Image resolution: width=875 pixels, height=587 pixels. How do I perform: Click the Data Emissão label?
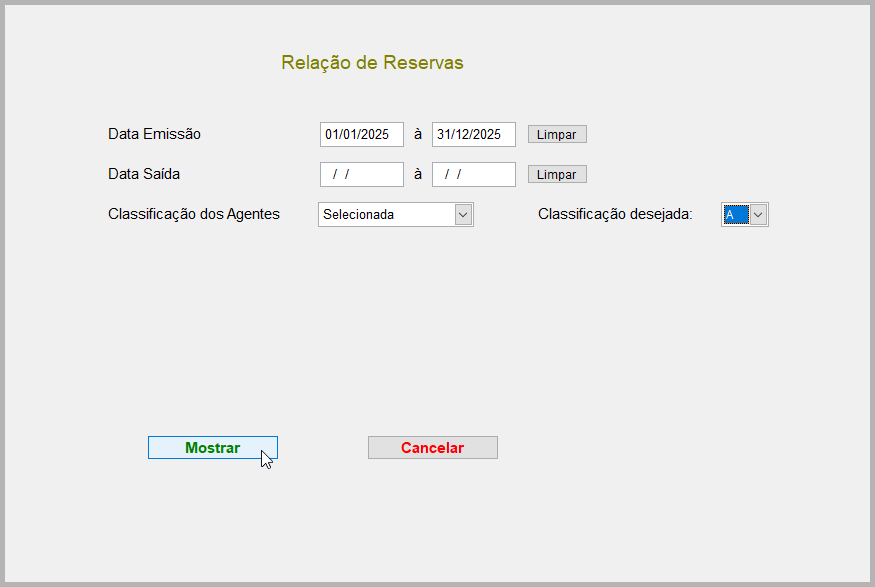click(153, 133)
